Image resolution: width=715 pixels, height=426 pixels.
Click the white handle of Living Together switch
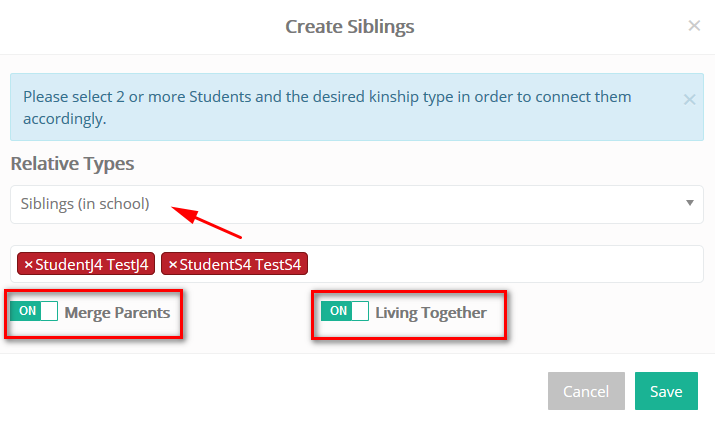tap(360, 311)
